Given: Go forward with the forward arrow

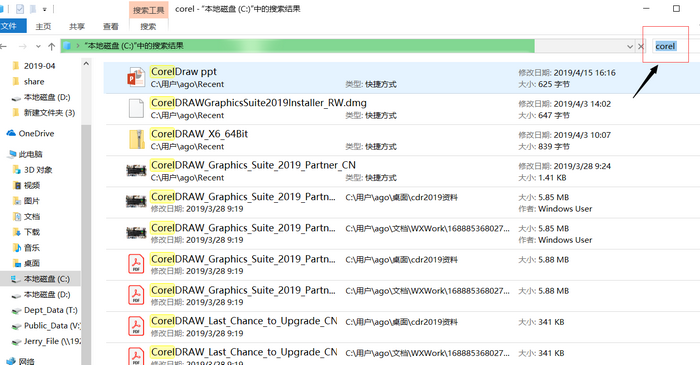Looking at the screenshot, I should (22, 46).
